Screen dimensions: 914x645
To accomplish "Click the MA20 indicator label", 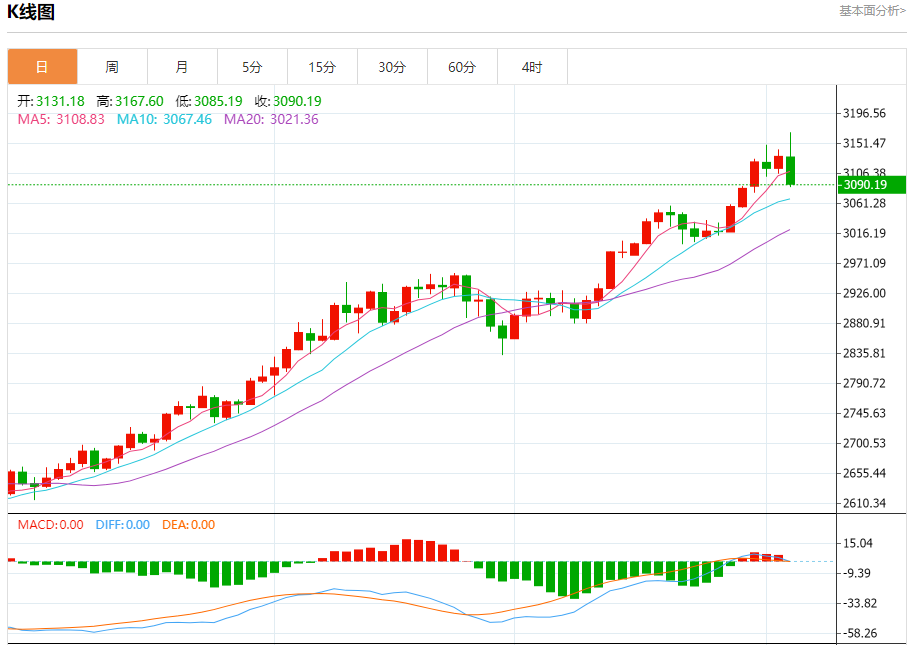I will [x=271, y=119].
